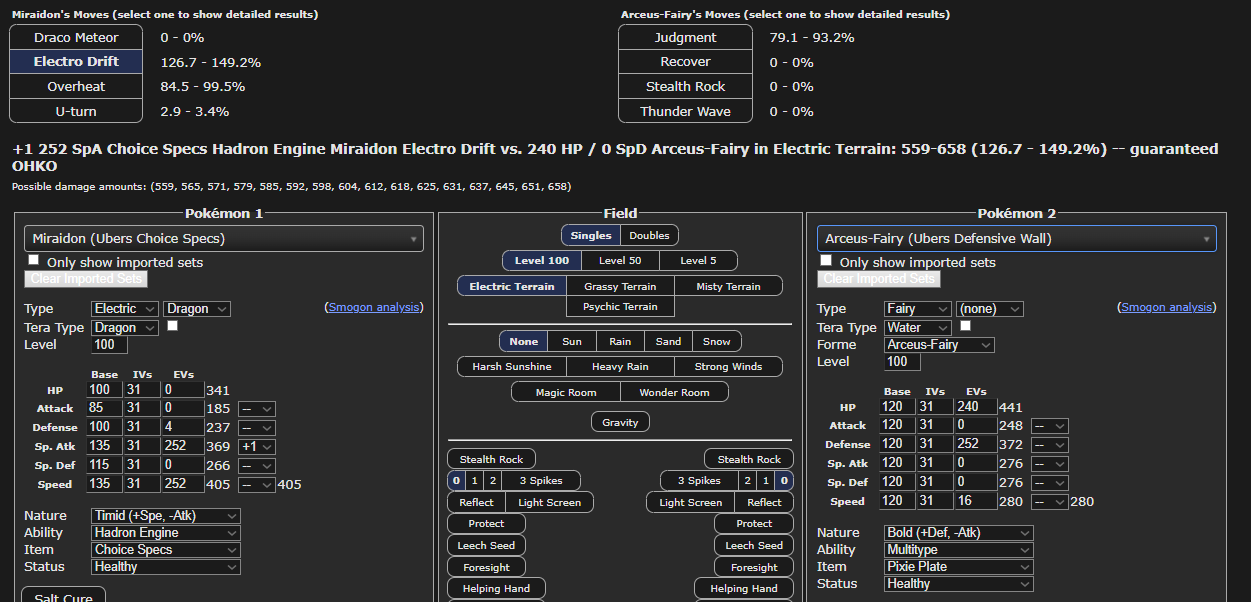Select Level 5 battle option

tap(698, 261)
